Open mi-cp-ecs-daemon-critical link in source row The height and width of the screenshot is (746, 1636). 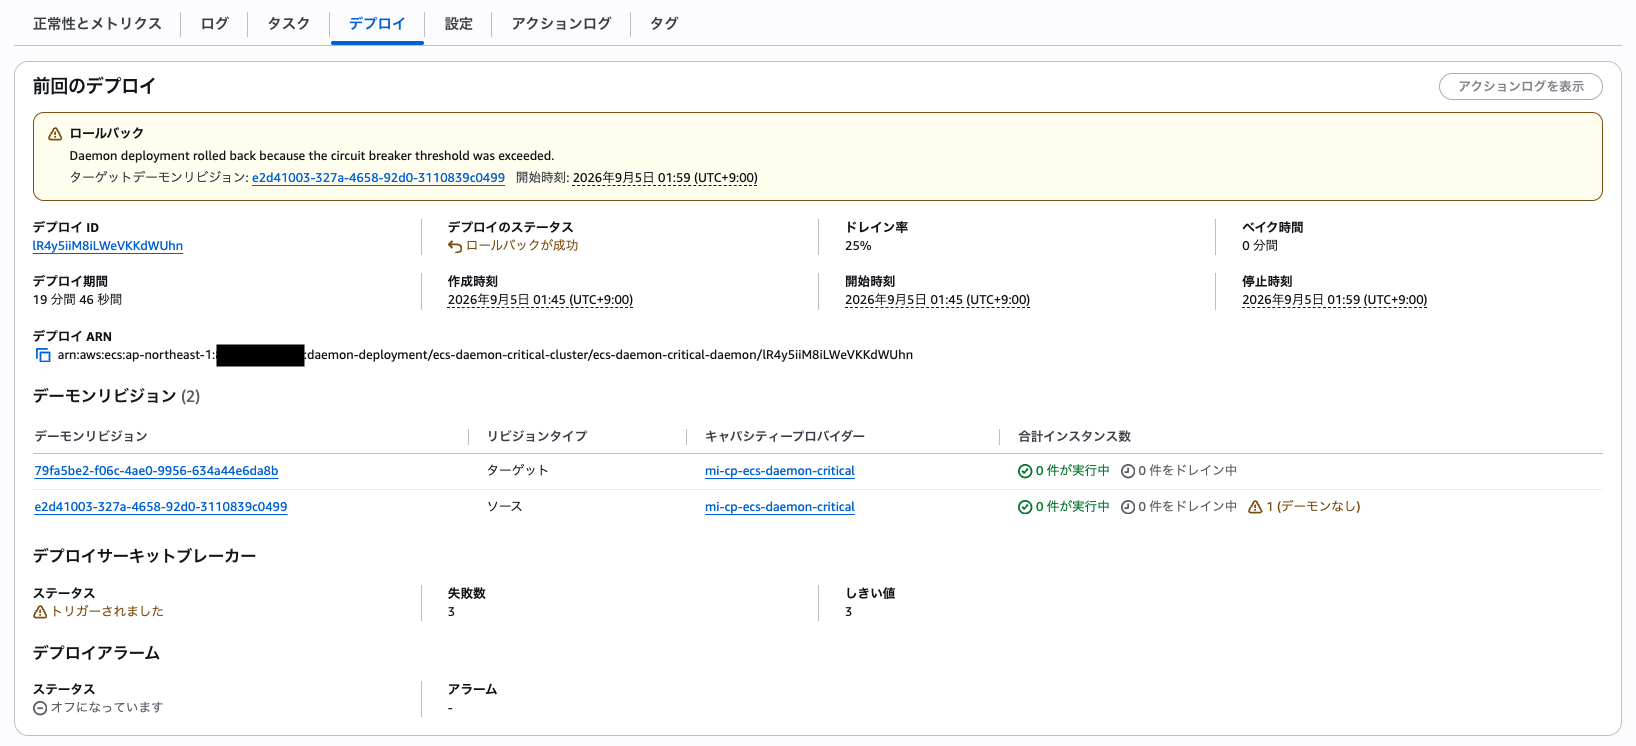(780, 507)
